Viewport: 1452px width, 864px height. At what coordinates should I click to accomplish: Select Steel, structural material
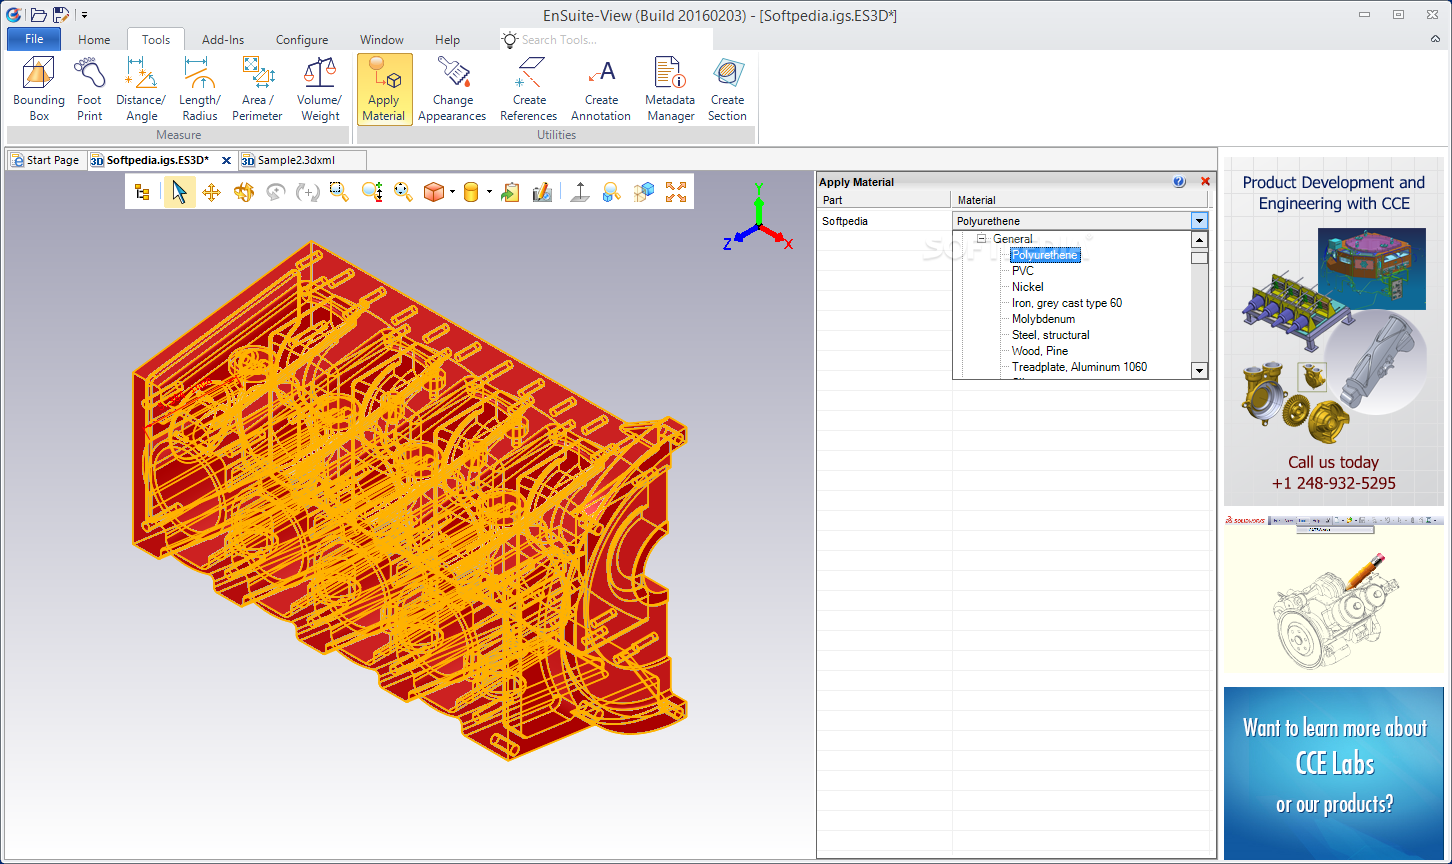(x=1051, y=335)
